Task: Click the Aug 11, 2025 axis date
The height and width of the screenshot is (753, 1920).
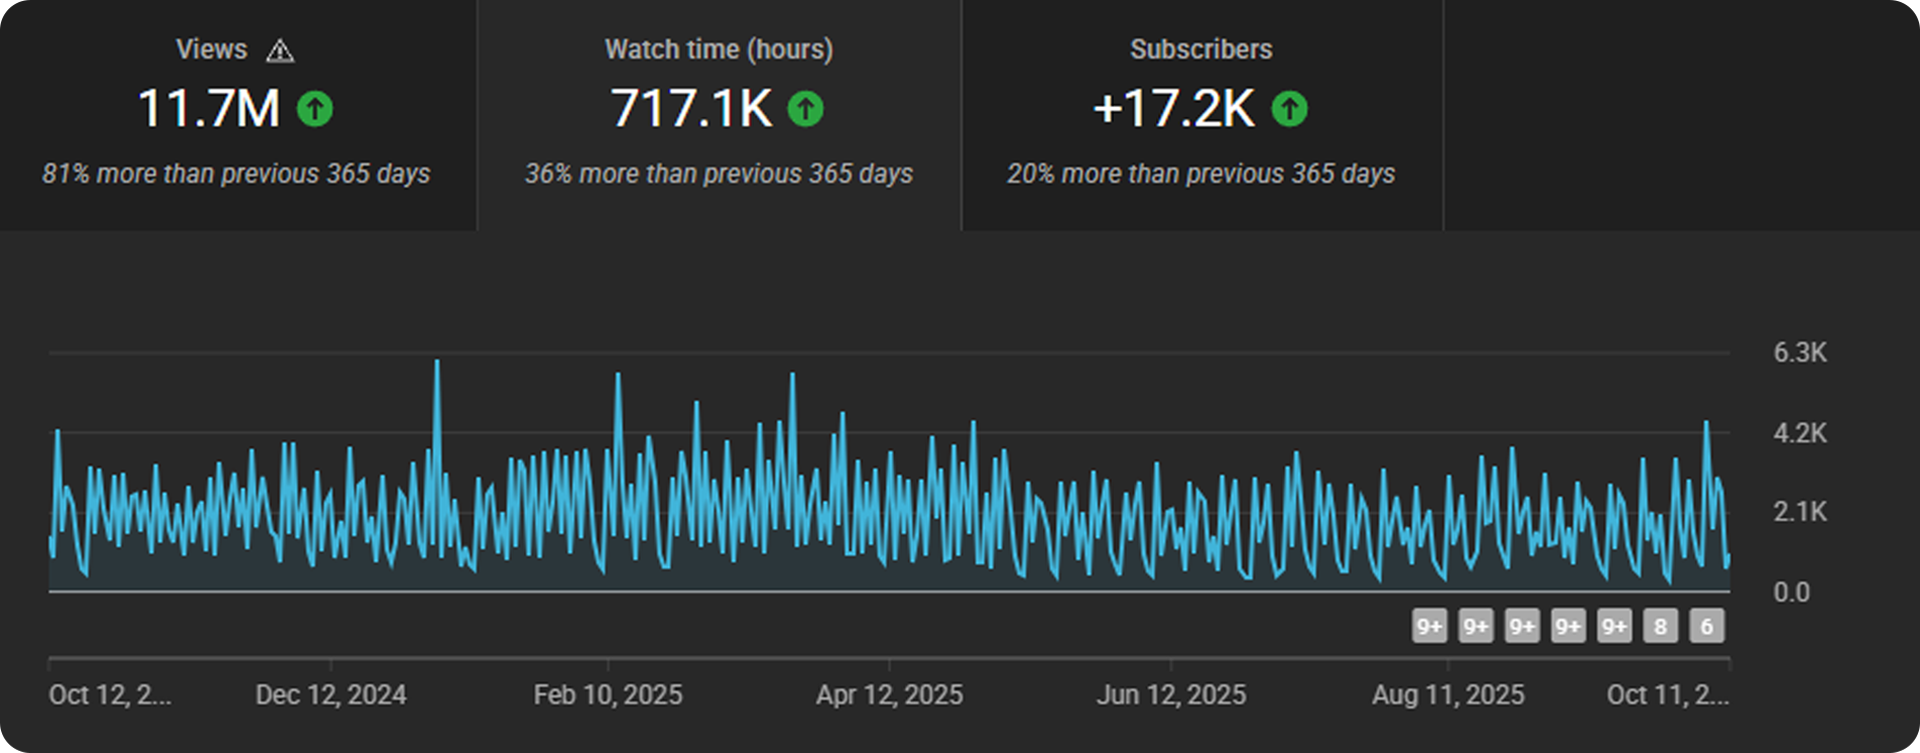Action: pyautogui.click(x=1447, y=695)
